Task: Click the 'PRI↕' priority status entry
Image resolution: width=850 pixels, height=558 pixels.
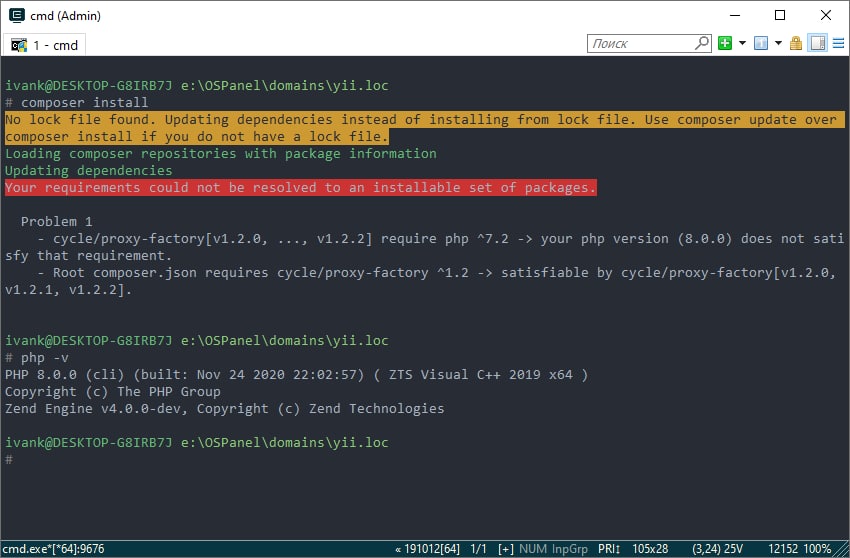Action: (x=609, y=549)
